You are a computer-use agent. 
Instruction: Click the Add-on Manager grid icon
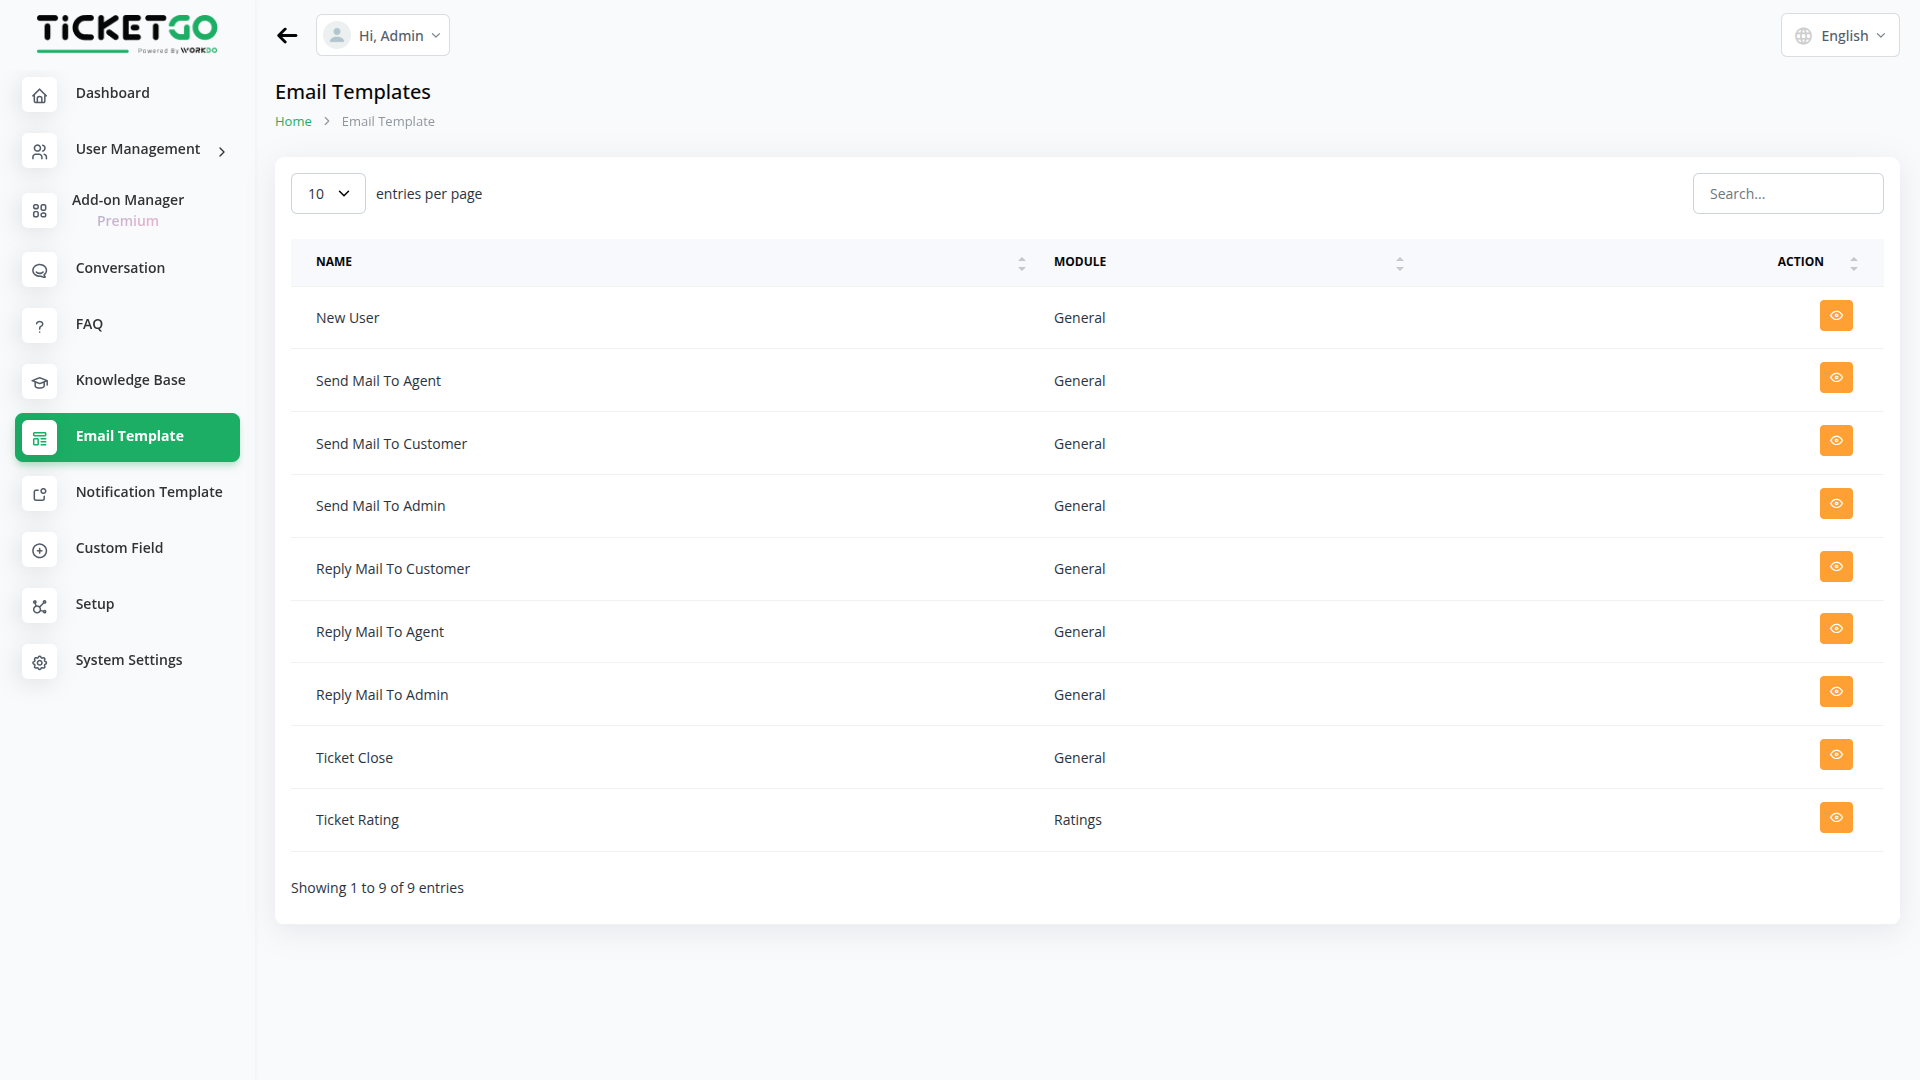click(x=40, y=211)
